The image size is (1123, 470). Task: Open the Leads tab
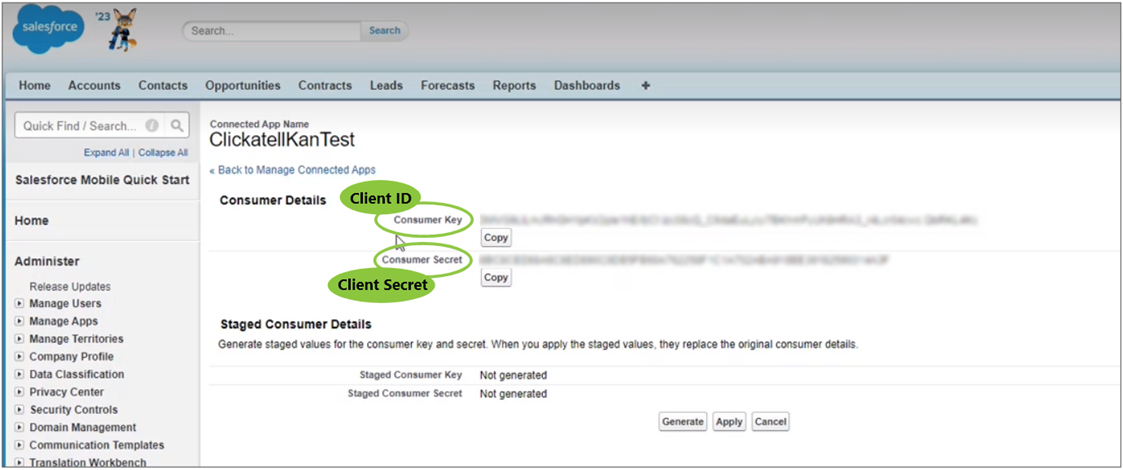(387, 85)
